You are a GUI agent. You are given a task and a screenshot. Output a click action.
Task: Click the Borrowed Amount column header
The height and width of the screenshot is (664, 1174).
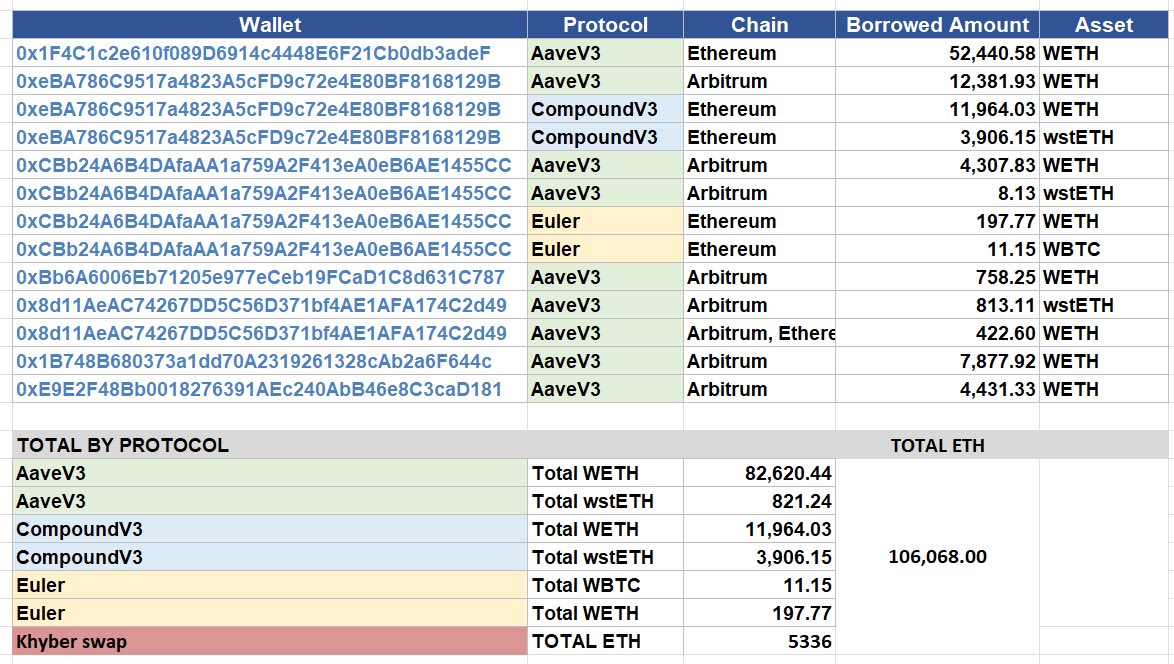(937, 25)
